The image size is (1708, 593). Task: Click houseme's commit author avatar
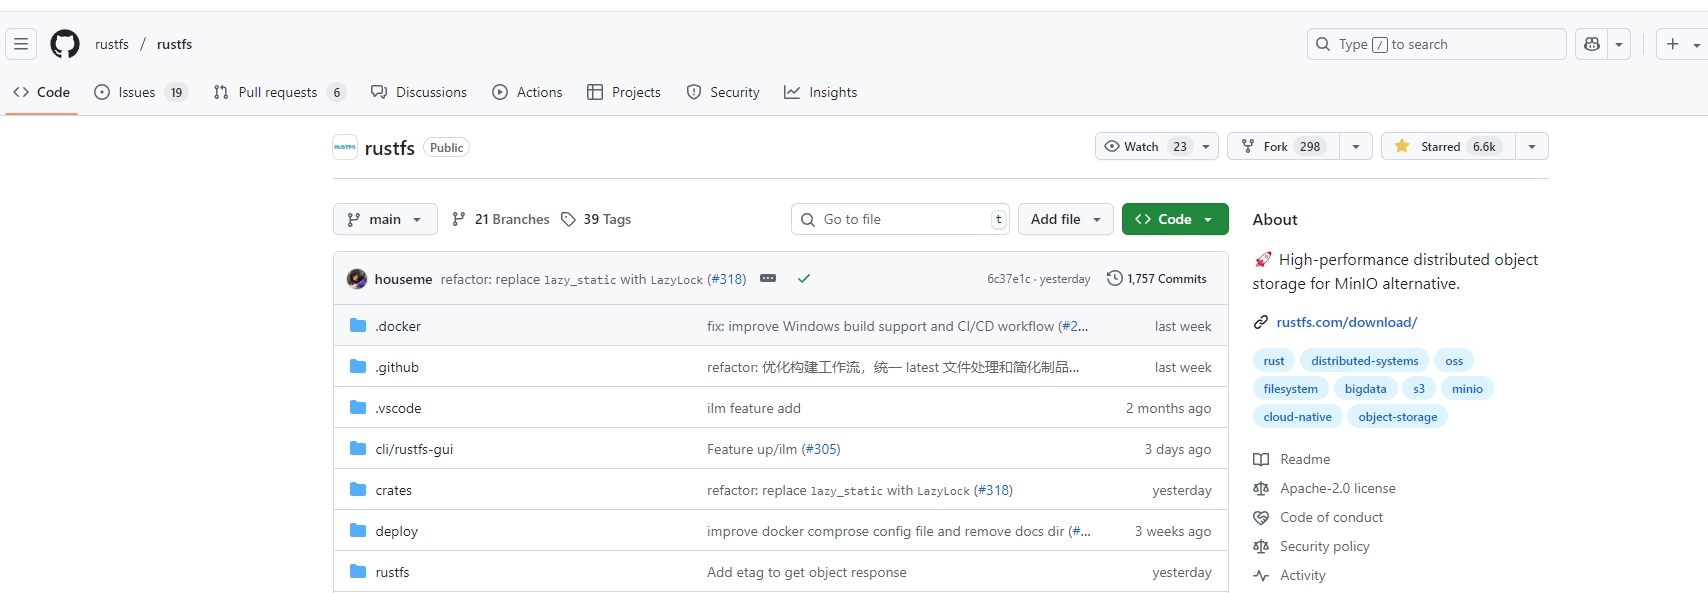click(x=357, y=279)
